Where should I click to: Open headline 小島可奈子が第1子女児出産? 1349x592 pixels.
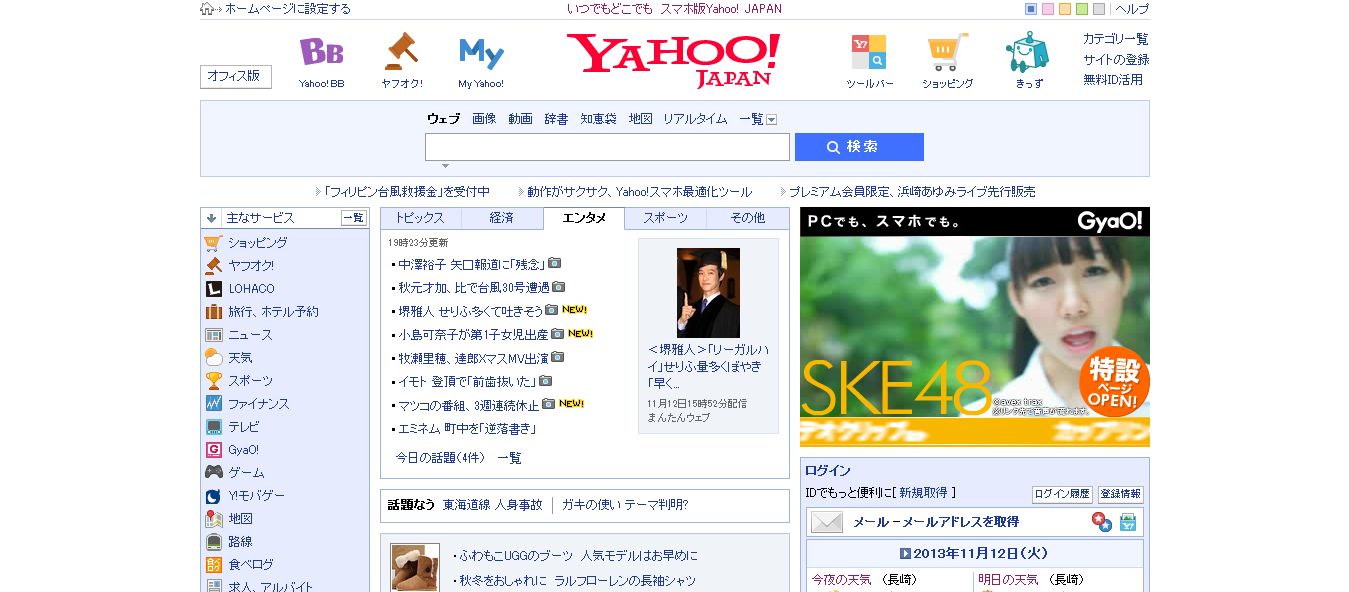(x=473, y=334)
